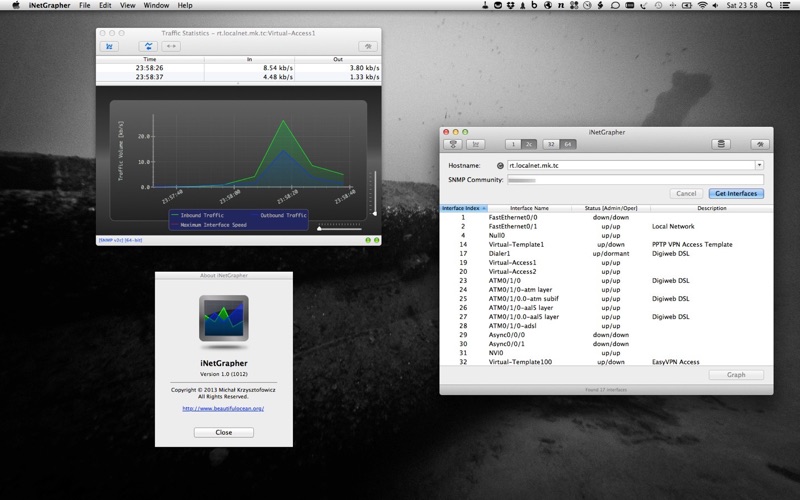
Task: Select SNMP version 2c toggle
Action: [529, 144]
